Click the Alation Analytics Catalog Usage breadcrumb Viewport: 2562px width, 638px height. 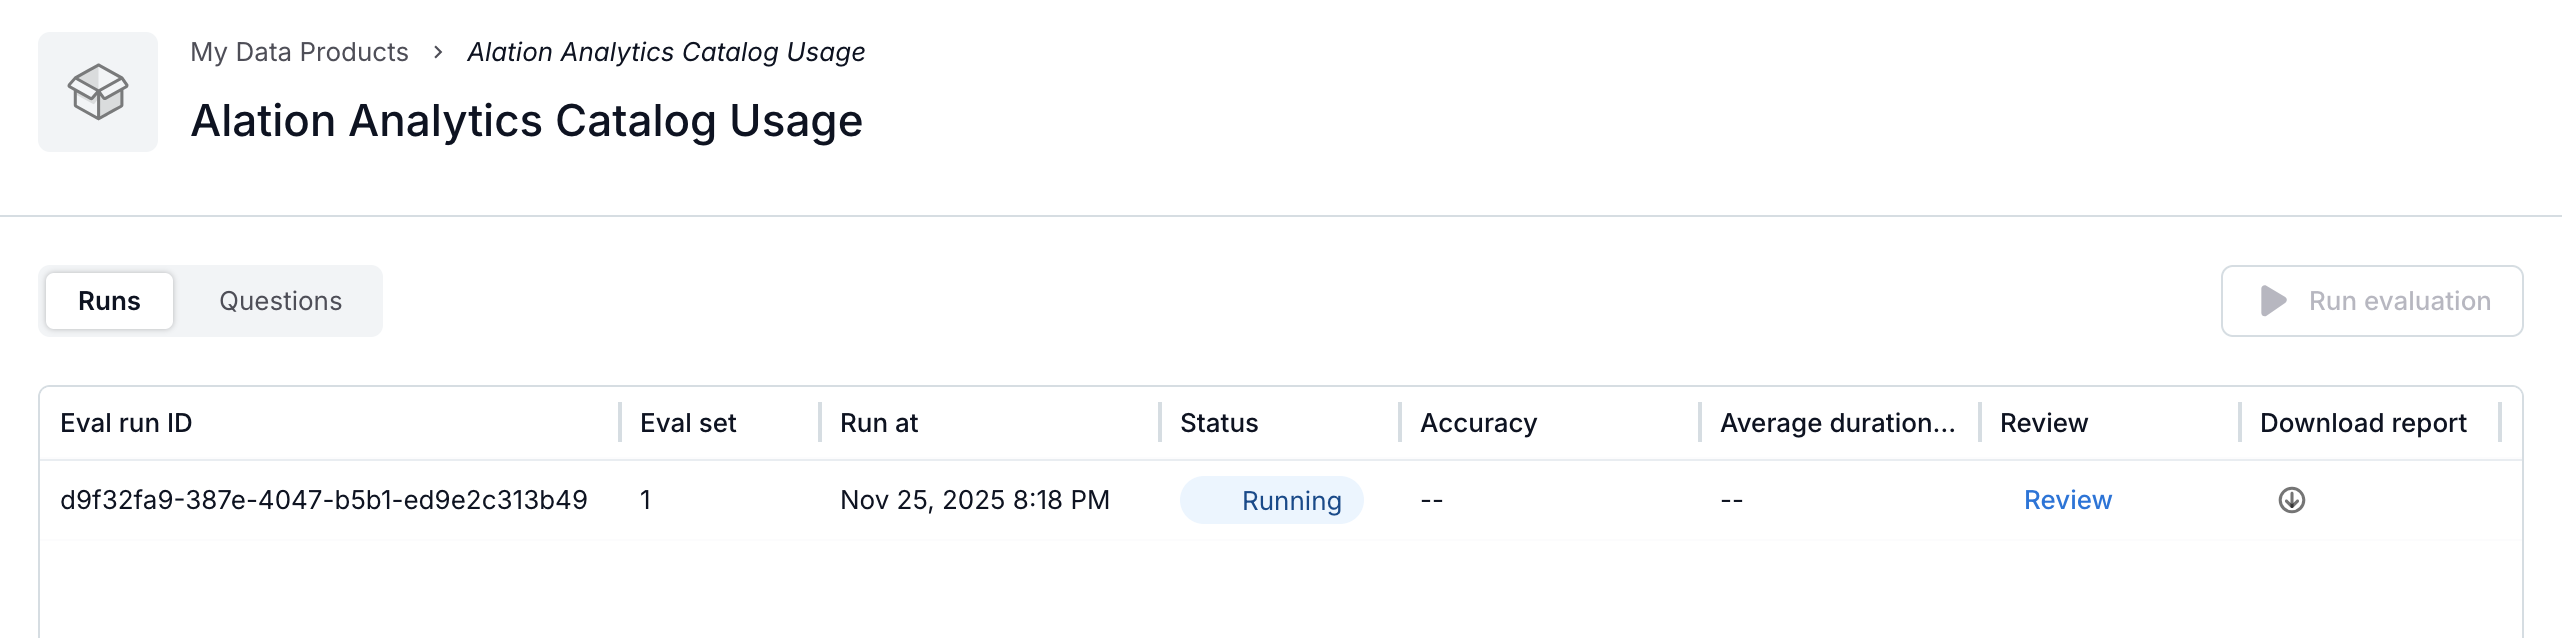[x=666, y=52]
